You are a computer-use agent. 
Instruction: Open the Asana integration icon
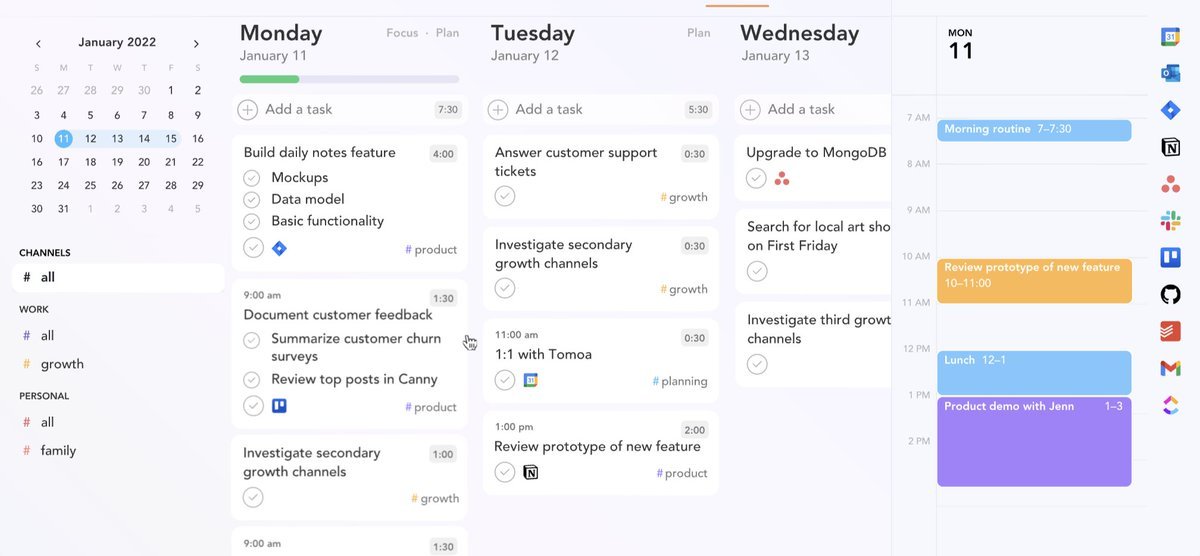1170,184
